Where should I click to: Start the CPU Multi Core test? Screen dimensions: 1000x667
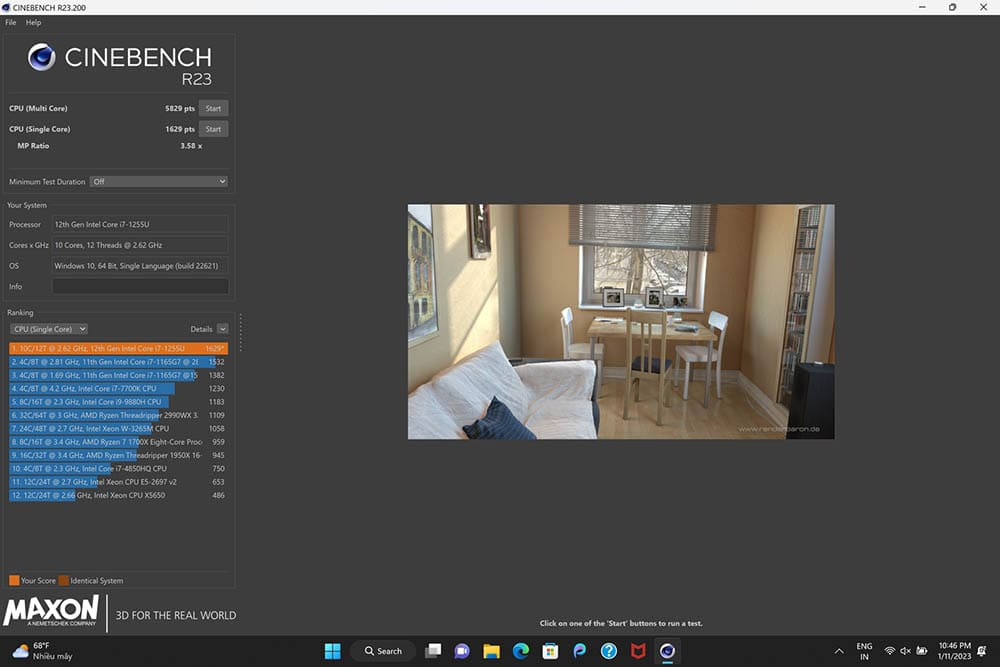coord(213,108)
